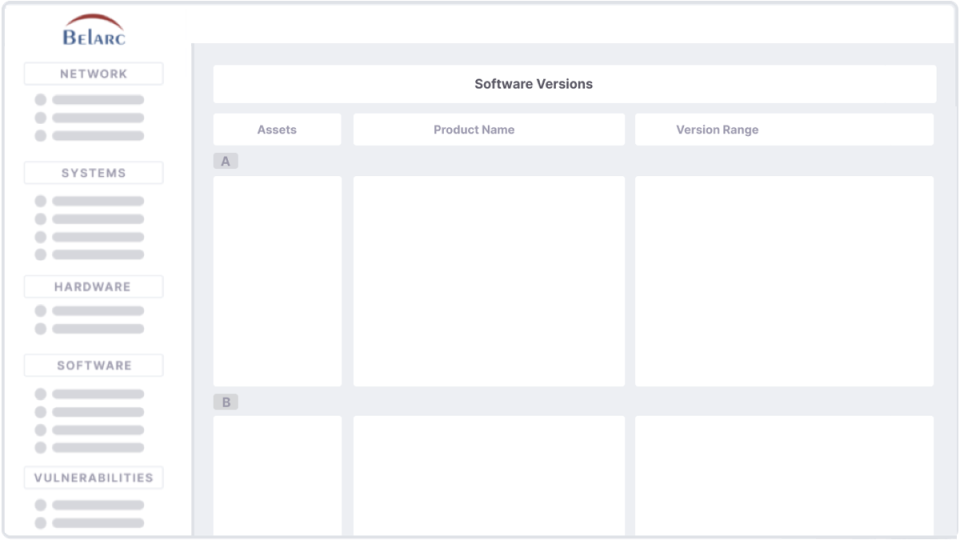Image resolution: width=960 pixels, height=540 pixels.
Task: Collapse the group labeled B
Action: [x=226, y=402]
